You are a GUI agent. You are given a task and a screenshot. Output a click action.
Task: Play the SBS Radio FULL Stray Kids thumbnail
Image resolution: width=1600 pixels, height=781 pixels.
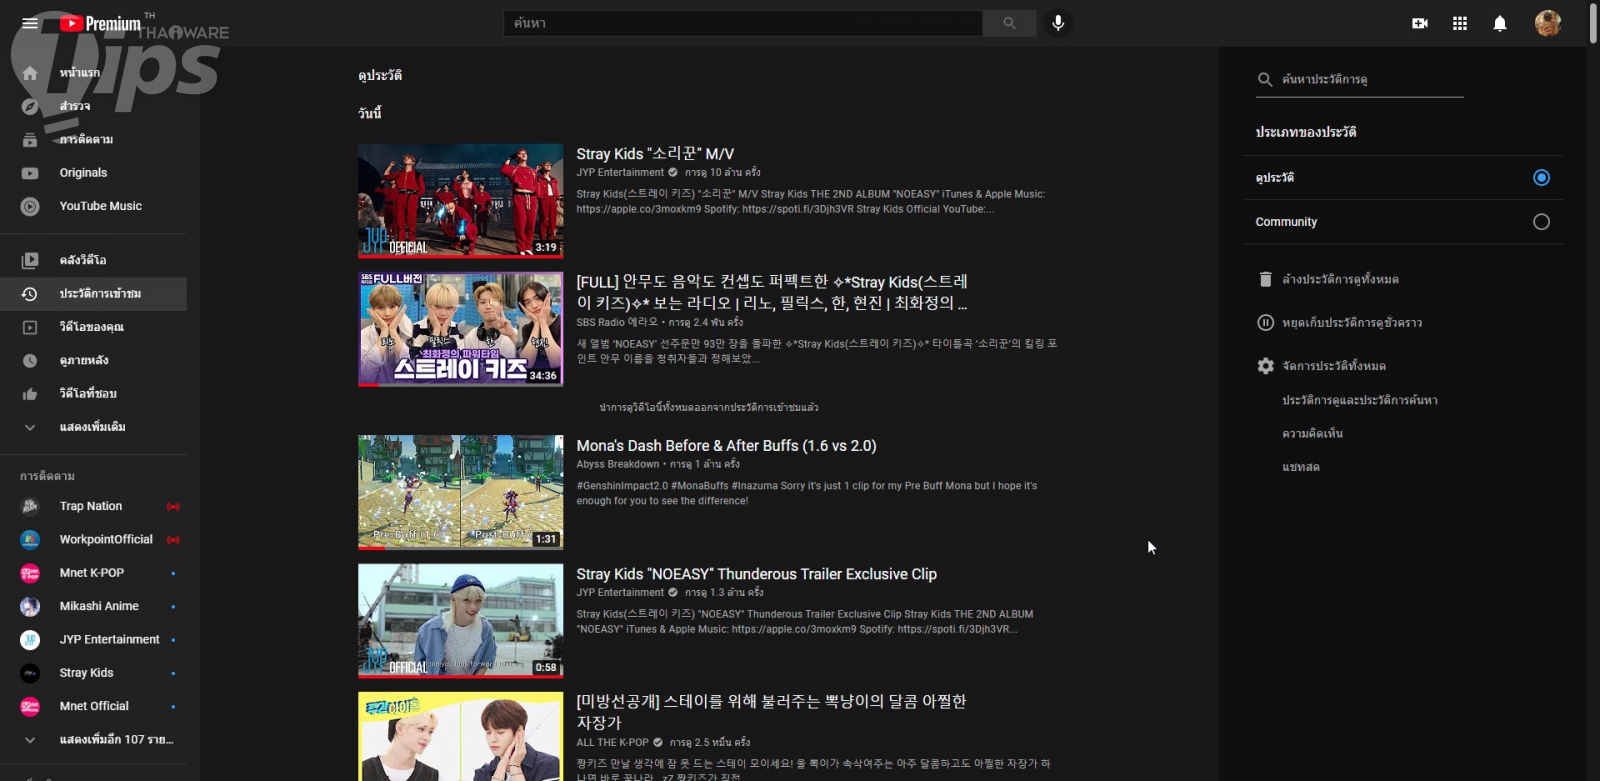[461, 329]
